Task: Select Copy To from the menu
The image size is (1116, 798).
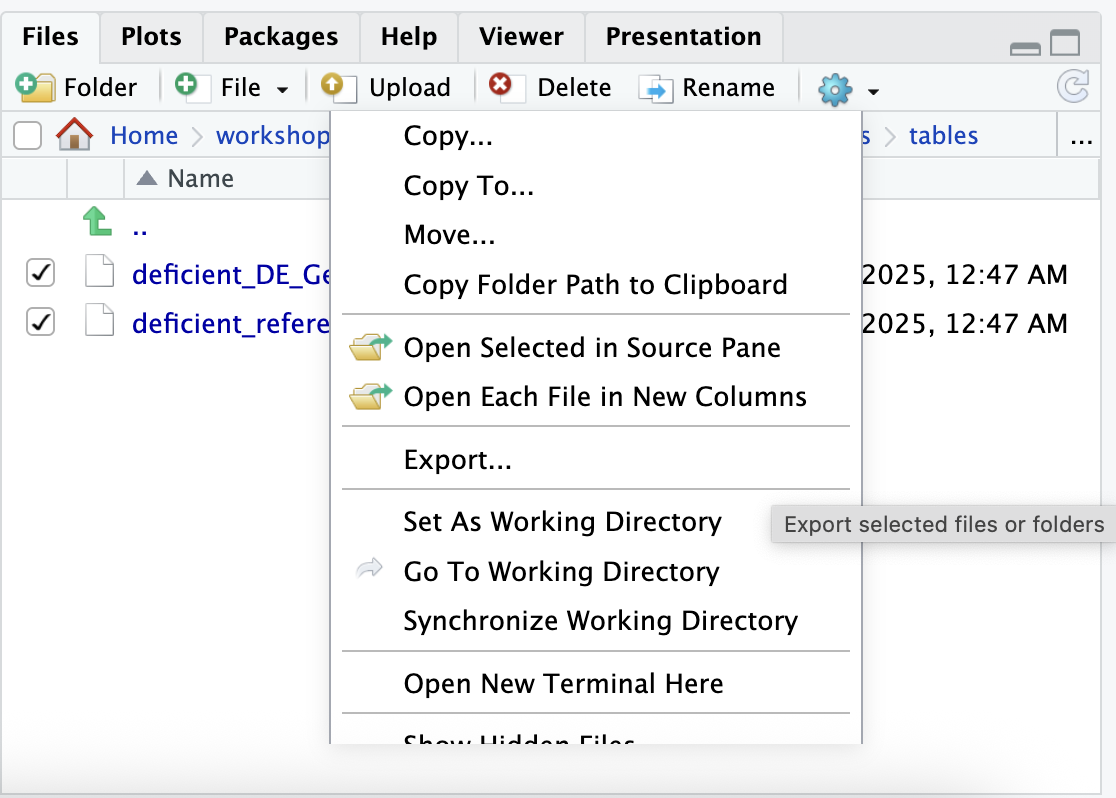Action: point(468,185)
